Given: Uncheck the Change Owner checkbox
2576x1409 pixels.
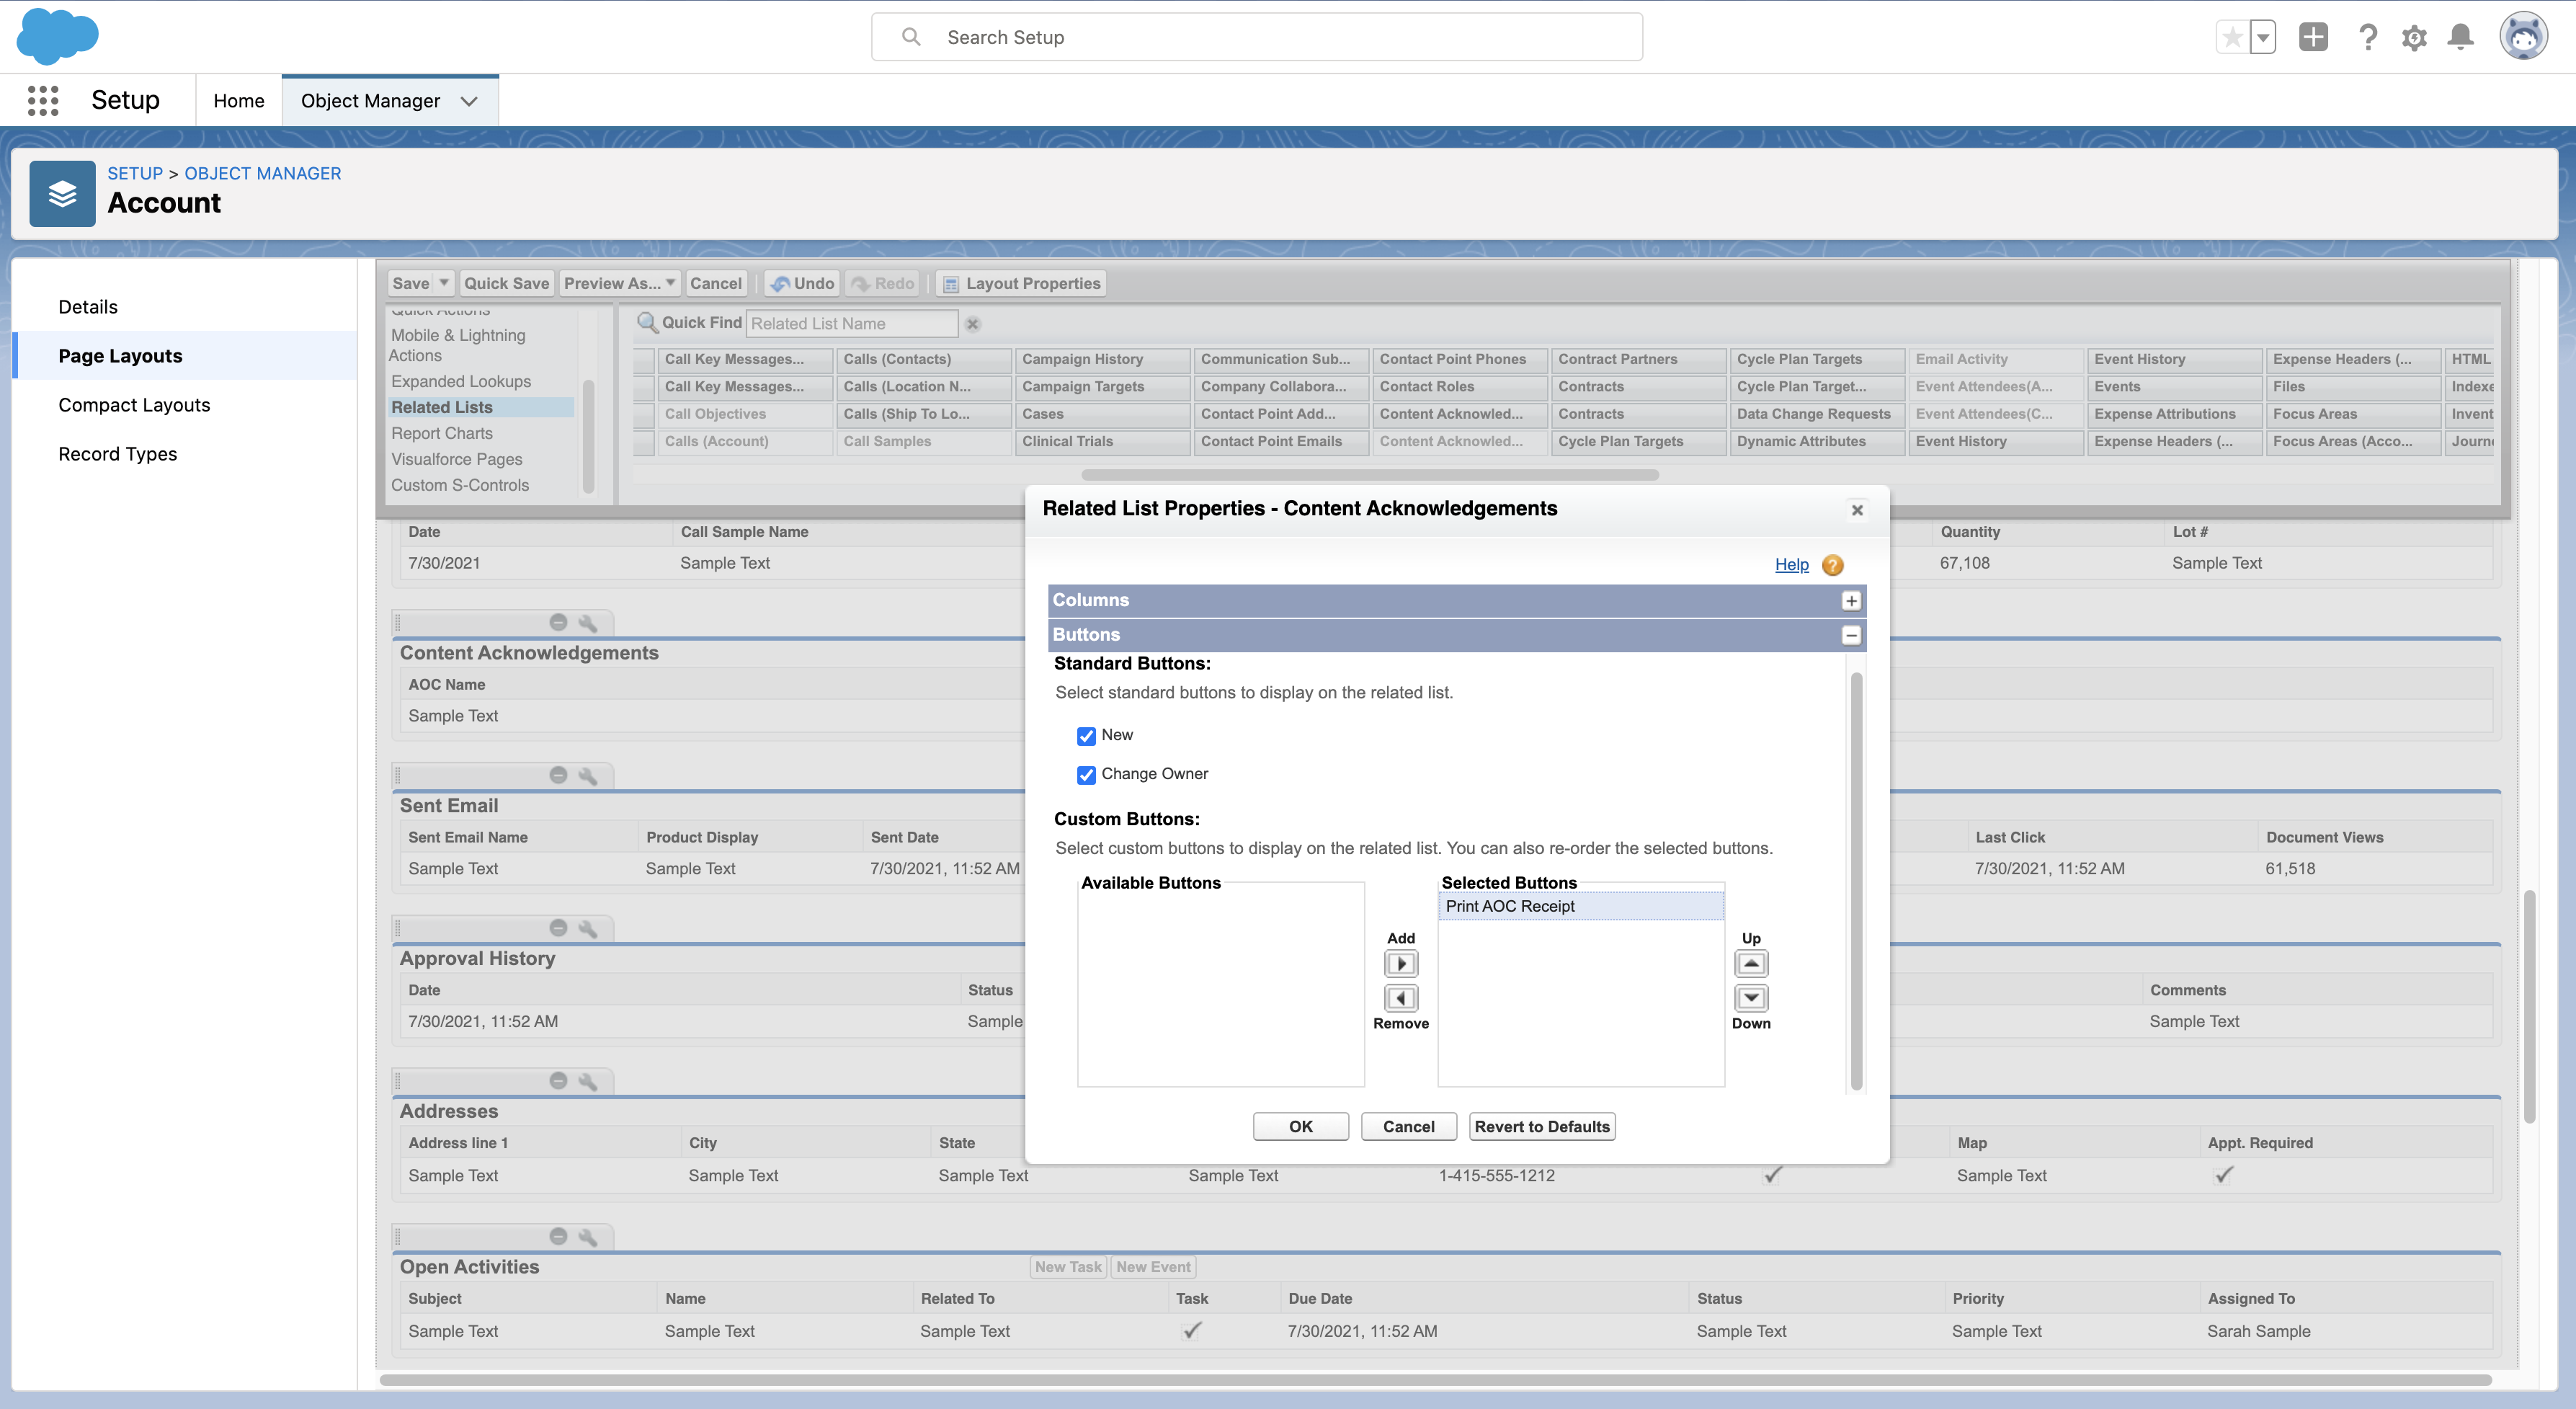Looking at the screenshot, I should (x=1086, y=775).
